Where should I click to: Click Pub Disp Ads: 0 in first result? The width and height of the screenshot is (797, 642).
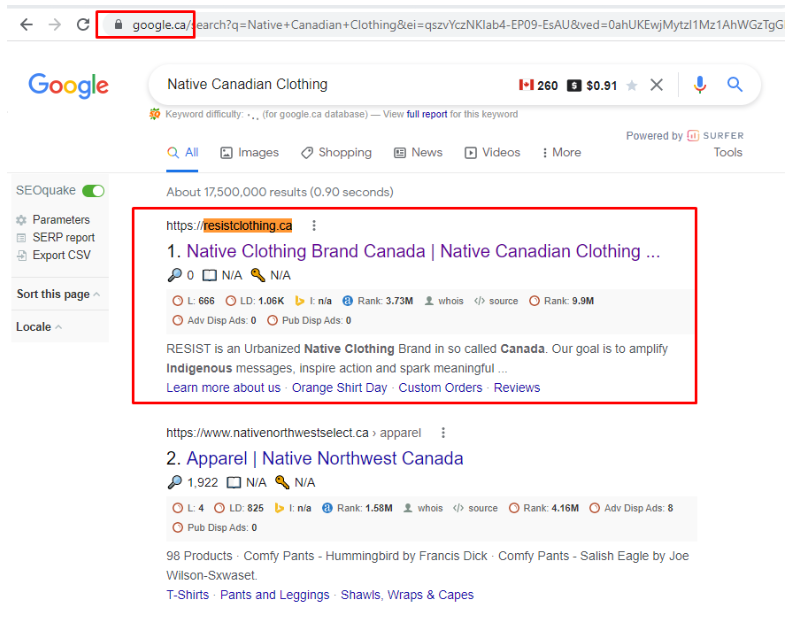click(x=309, y=321)
